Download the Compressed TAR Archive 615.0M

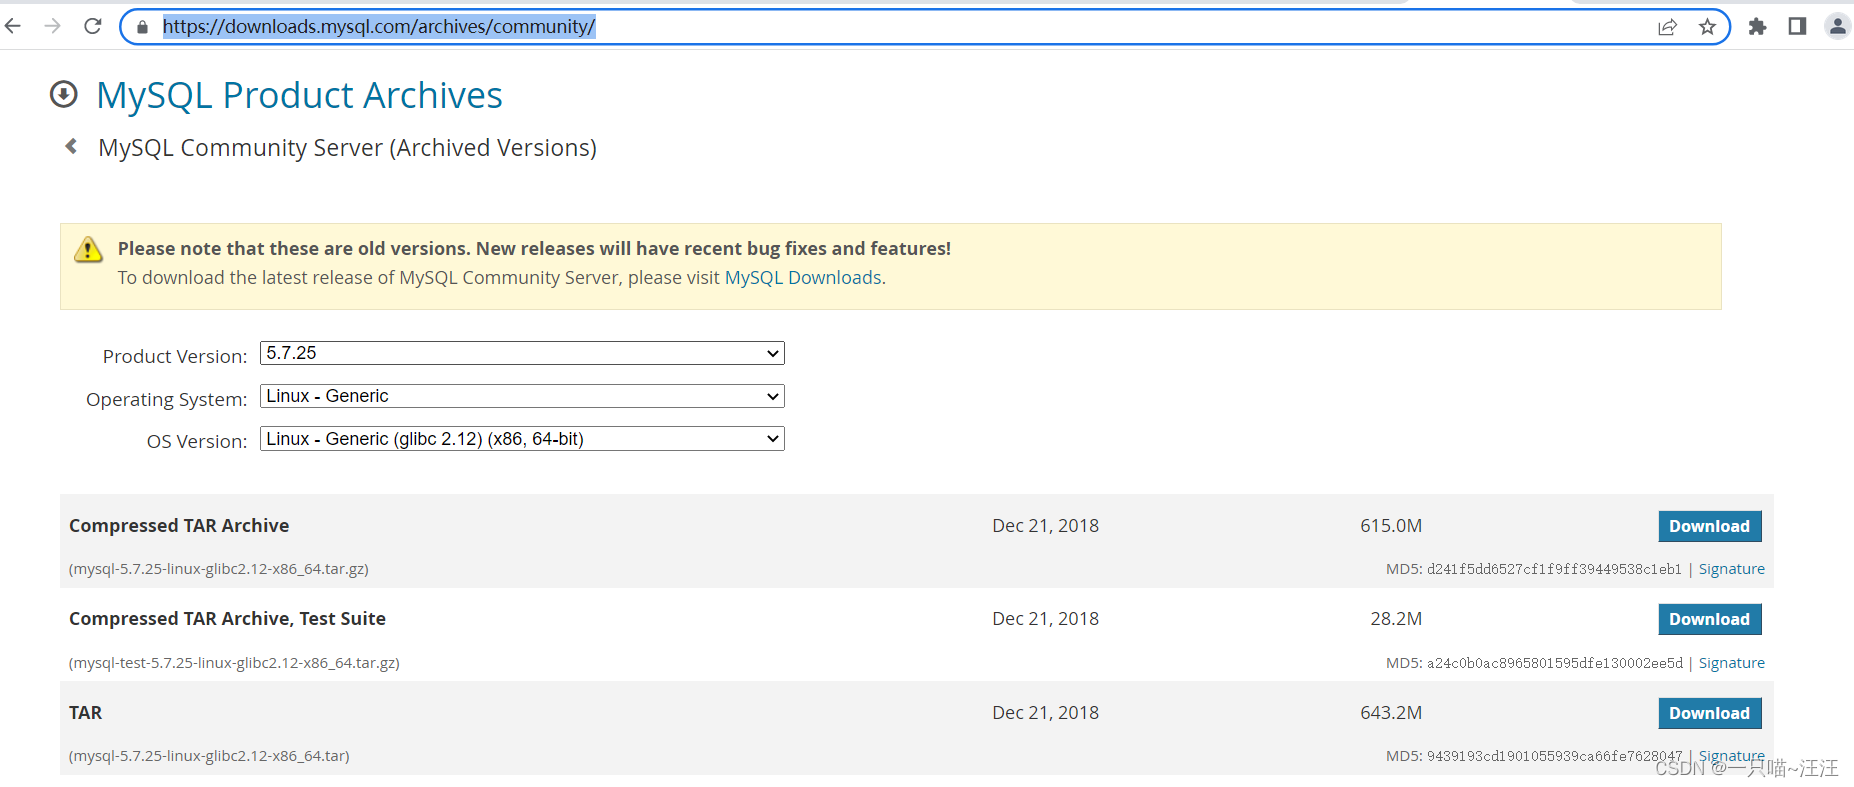click(1710, 526)
